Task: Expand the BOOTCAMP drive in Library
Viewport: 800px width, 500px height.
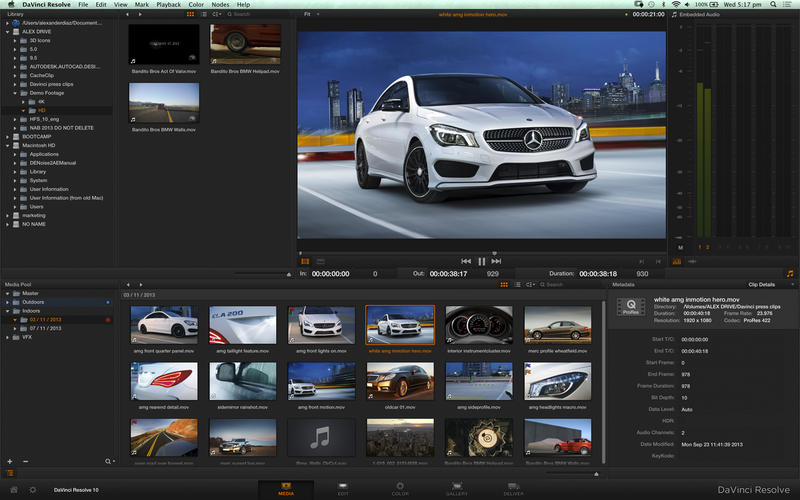Action: click(x=9, y=136)
